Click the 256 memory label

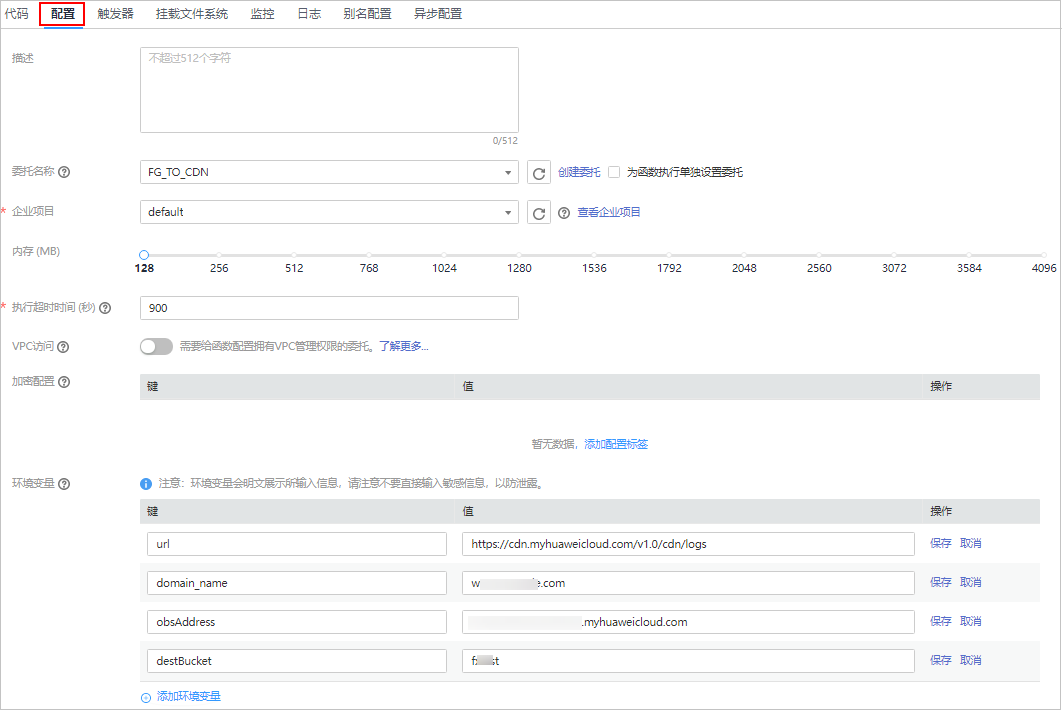pos(219,268)
